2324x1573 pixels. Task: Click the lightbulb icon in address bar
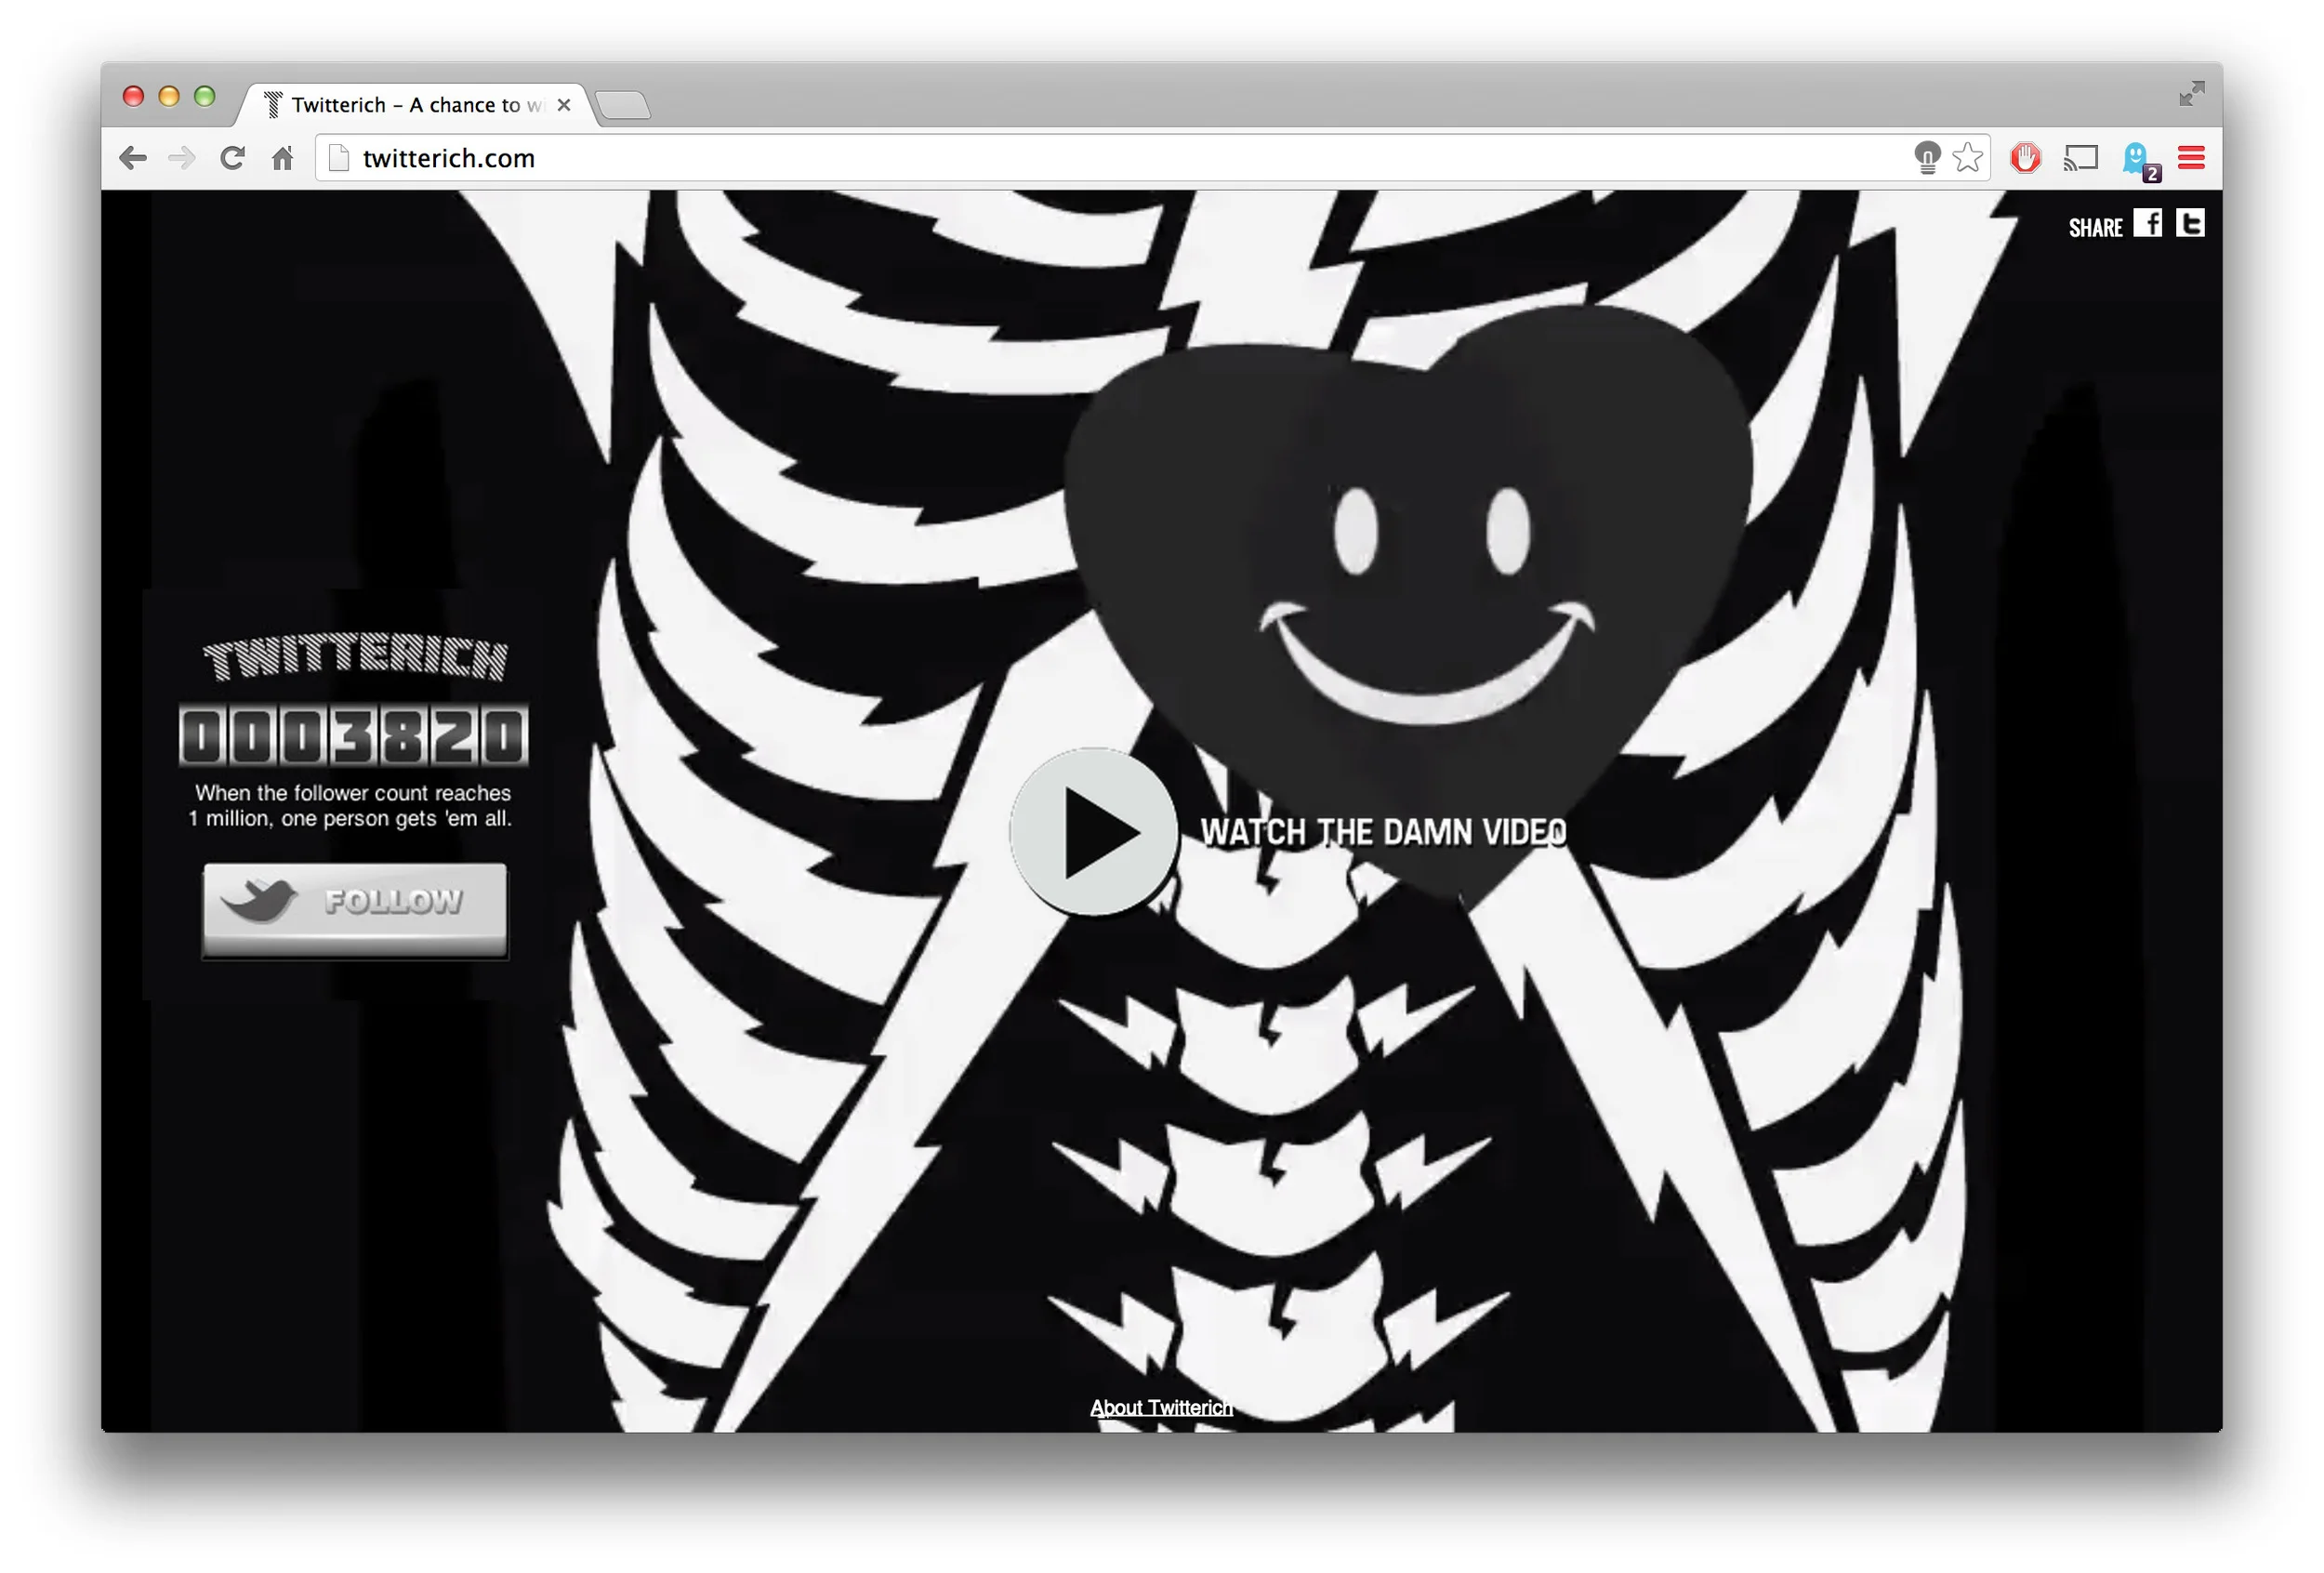1926,158
